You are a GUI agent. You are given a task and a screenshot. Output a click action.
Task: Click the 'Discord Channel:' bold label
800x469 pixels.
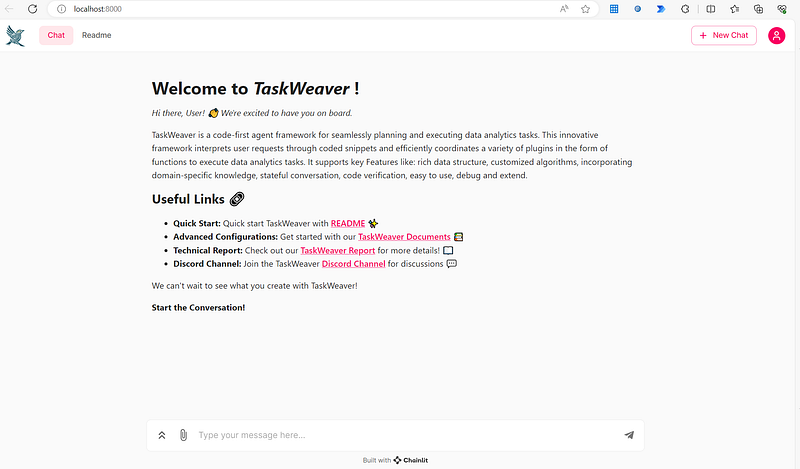tap(207, 264)
